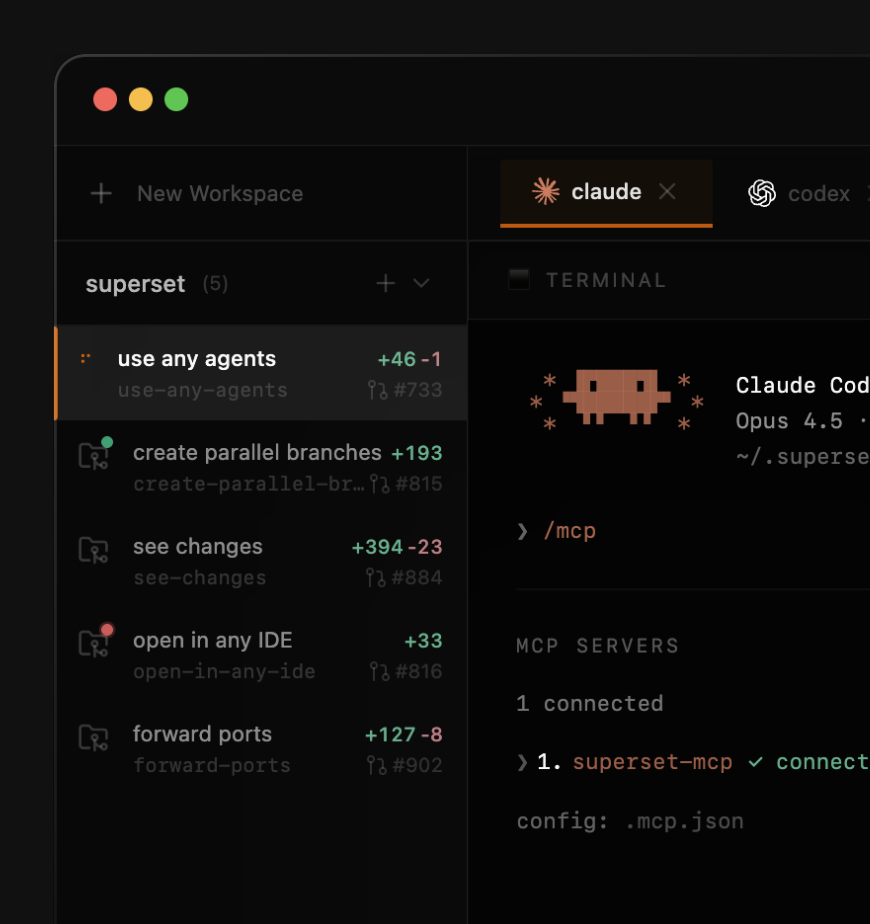The height and width of the screenshot is (924, 870).
Task: Add a workspace to superset project
Action: 385,283
